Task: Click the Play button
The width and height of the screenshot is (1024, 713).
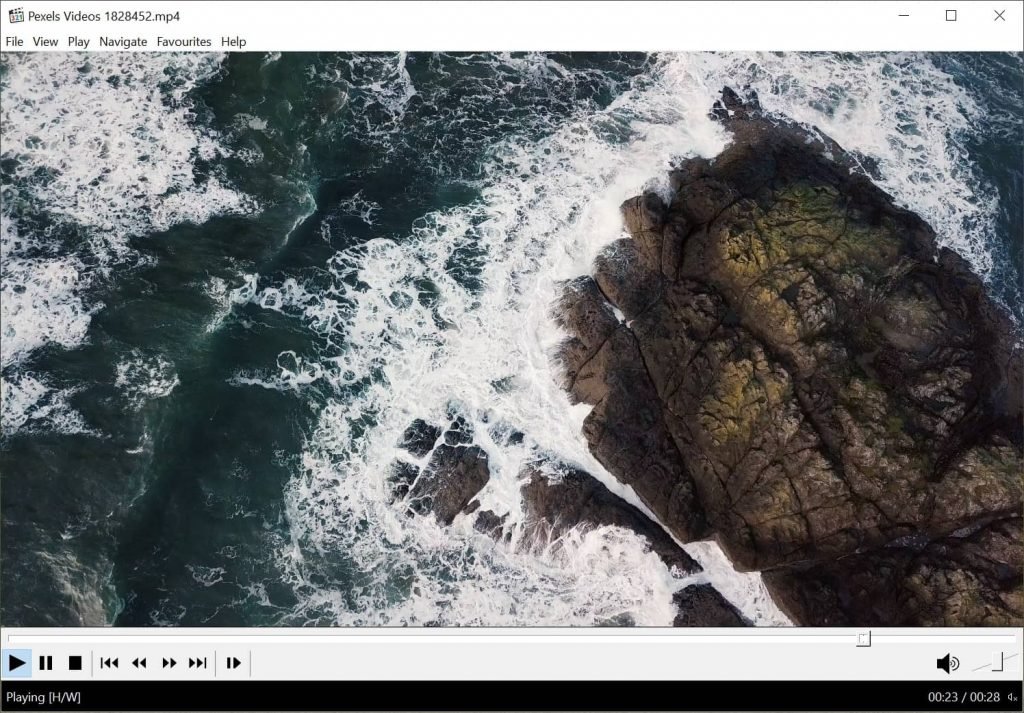Action: [x=17, y=662]
